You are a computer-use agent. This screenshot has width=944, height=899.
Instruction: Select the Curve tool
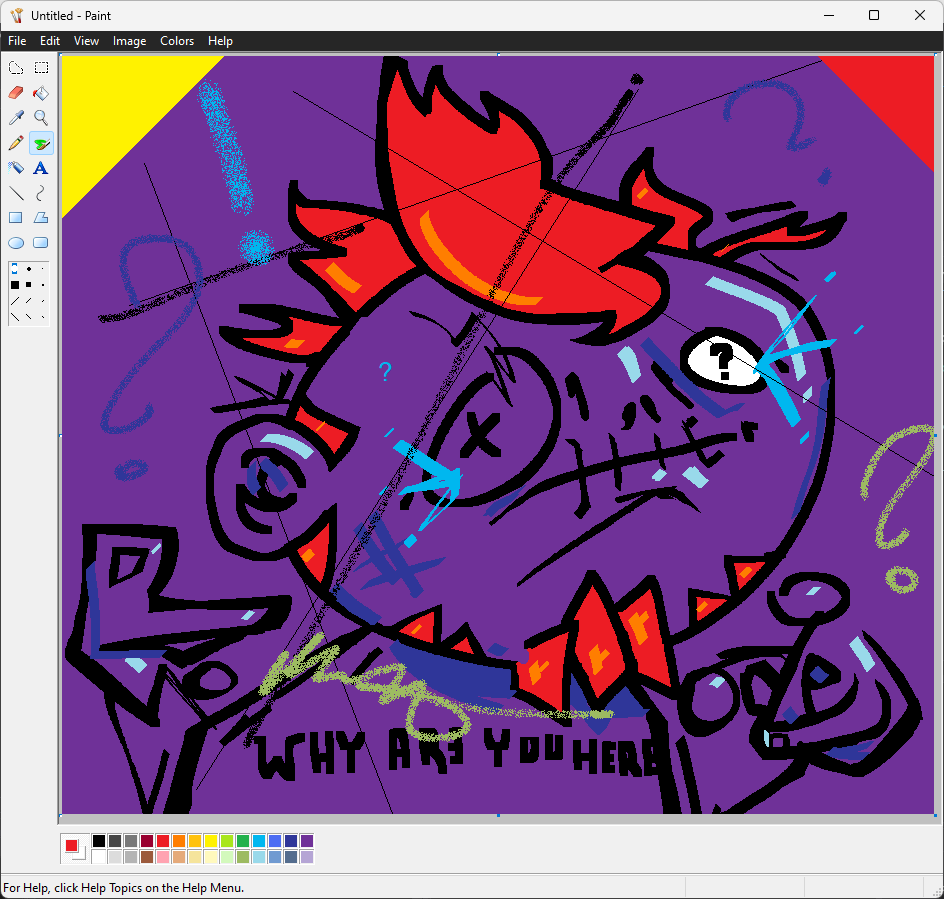coord(41,193)
